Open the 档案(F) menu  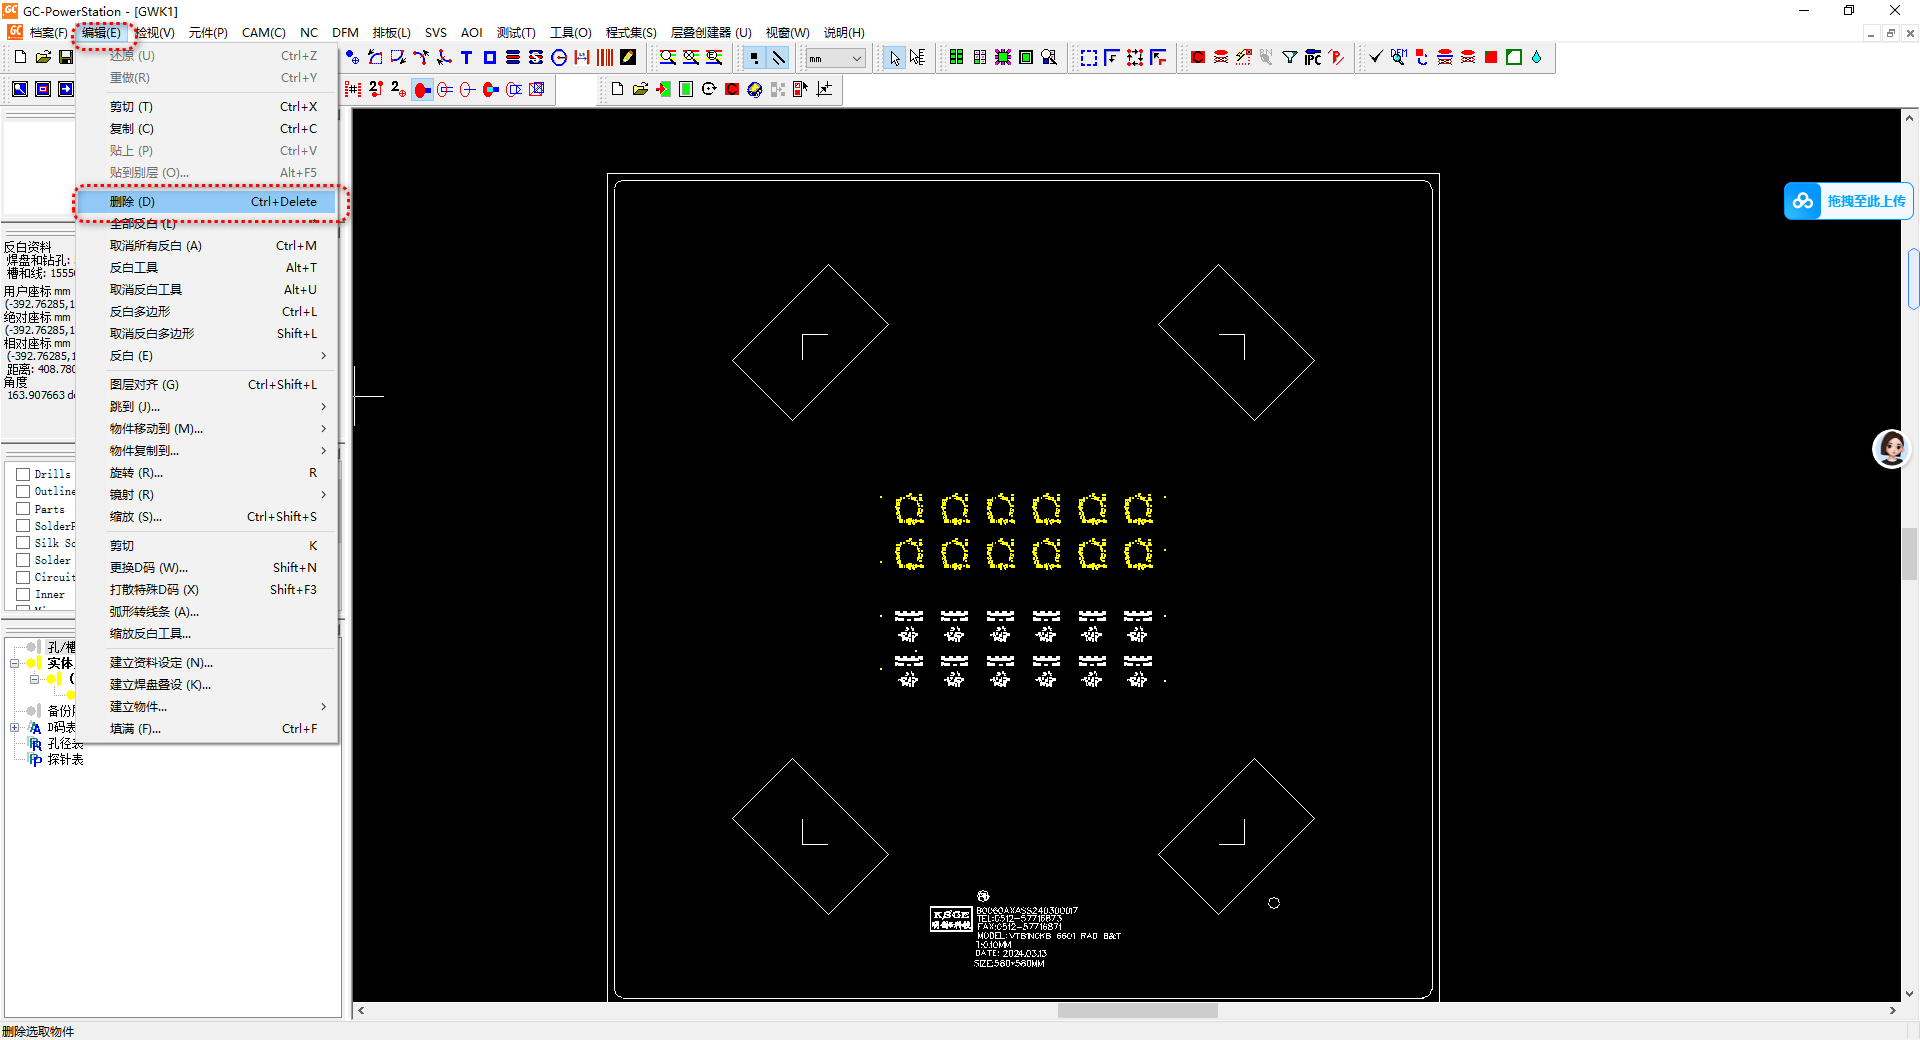point(48,33)
